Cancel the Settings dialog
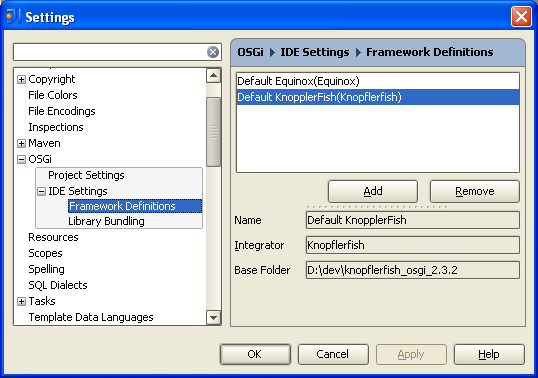 pyautogui.click(x=333, y=354)
